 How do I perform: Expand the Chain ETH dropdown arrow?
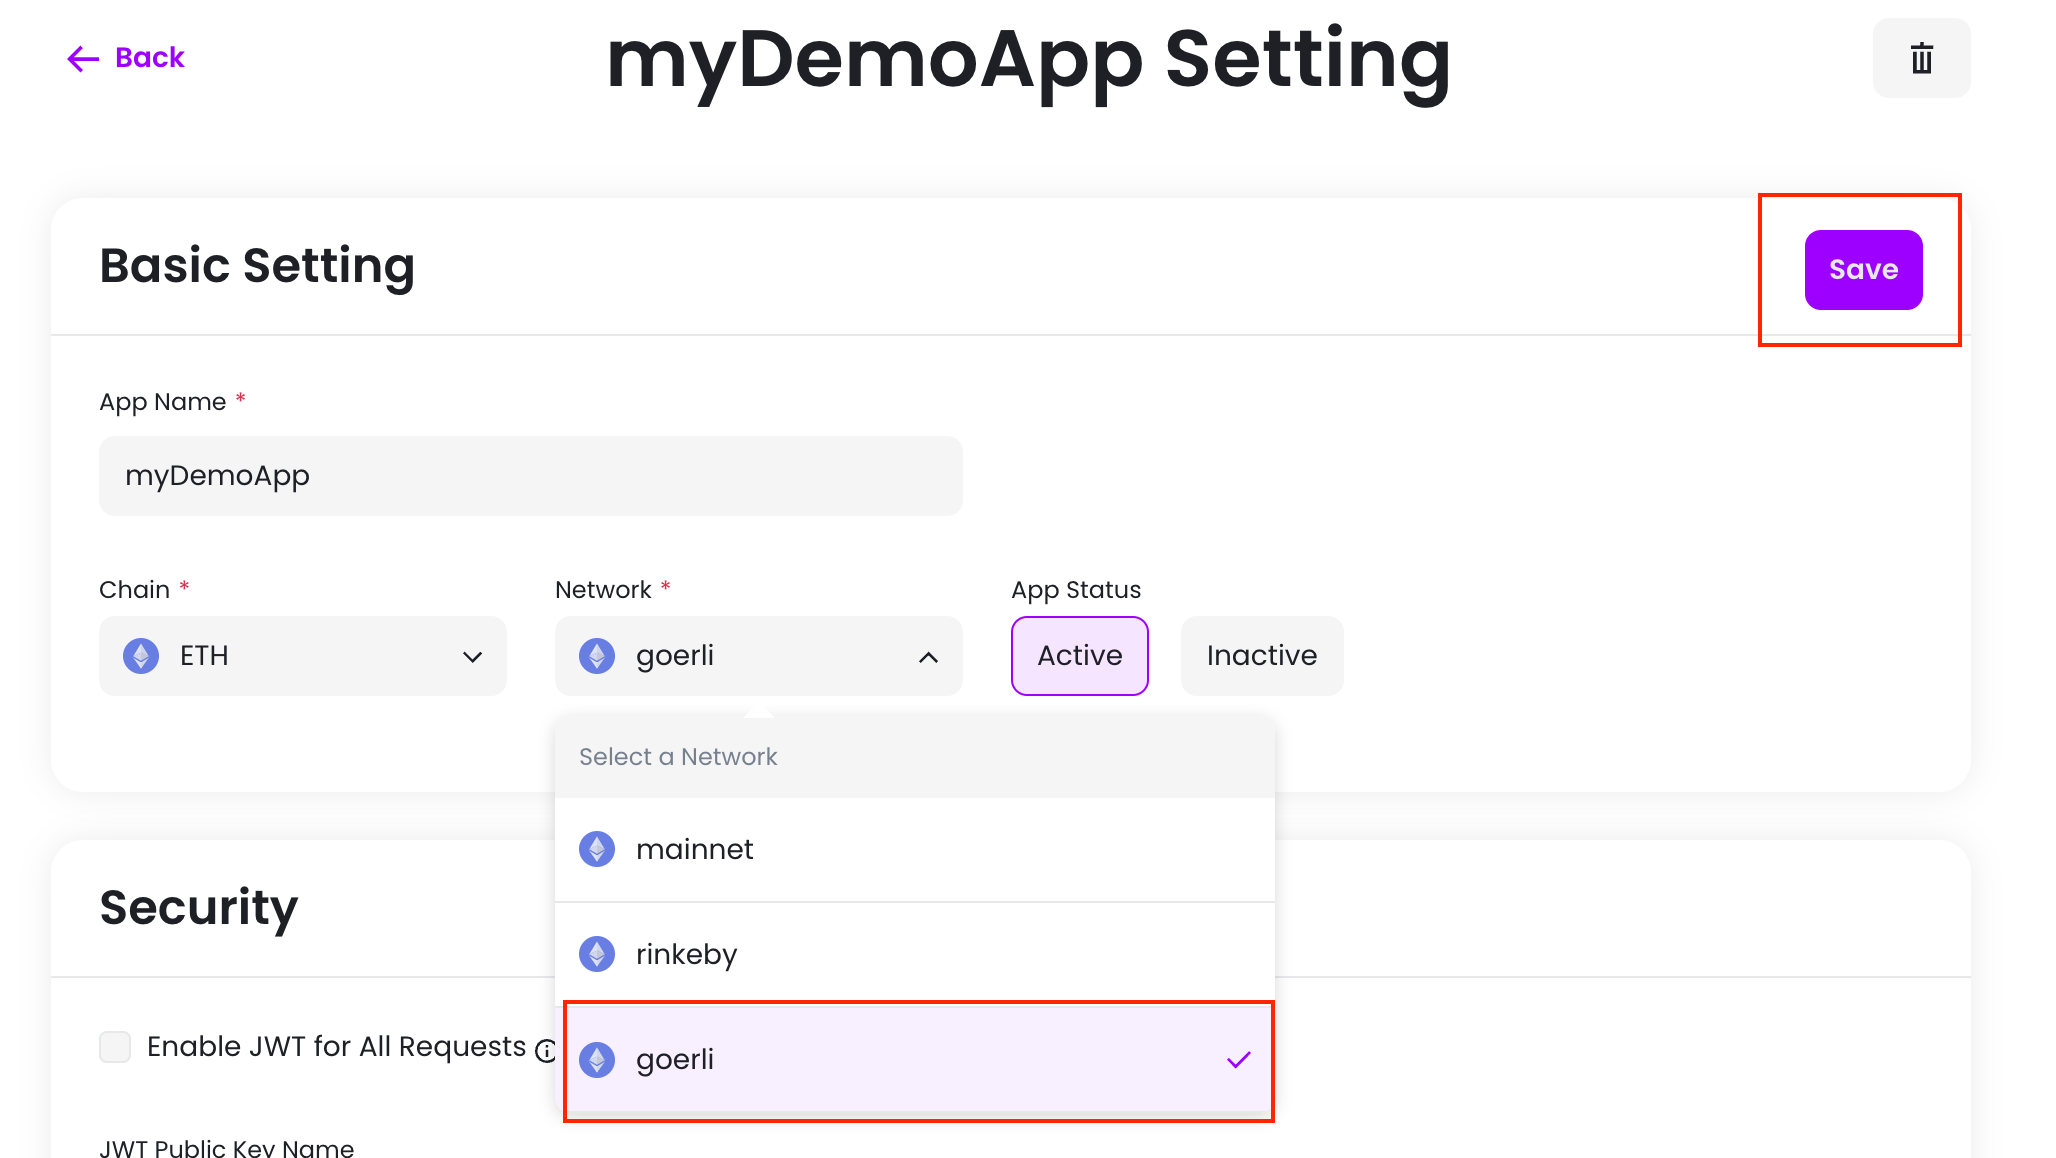coord(472,657)
